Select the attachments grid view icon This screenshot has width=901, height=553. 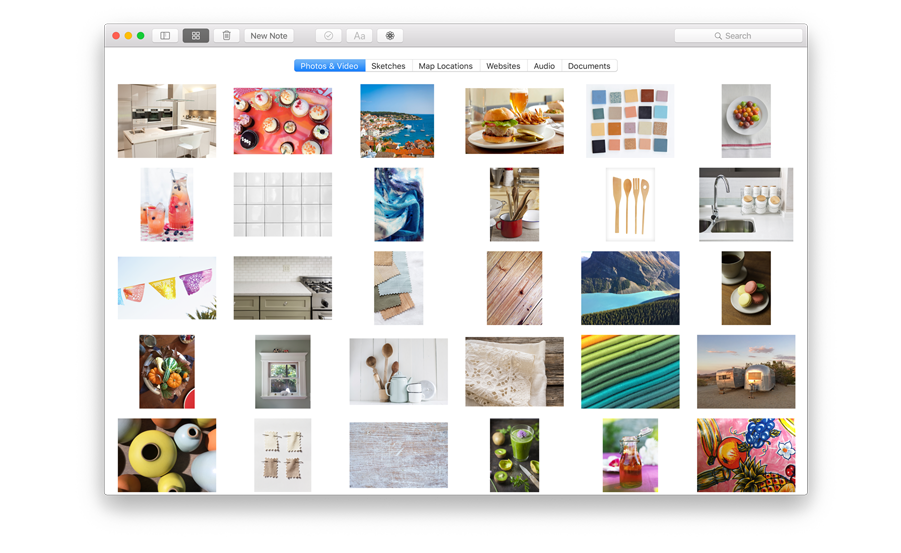[195, 36]
